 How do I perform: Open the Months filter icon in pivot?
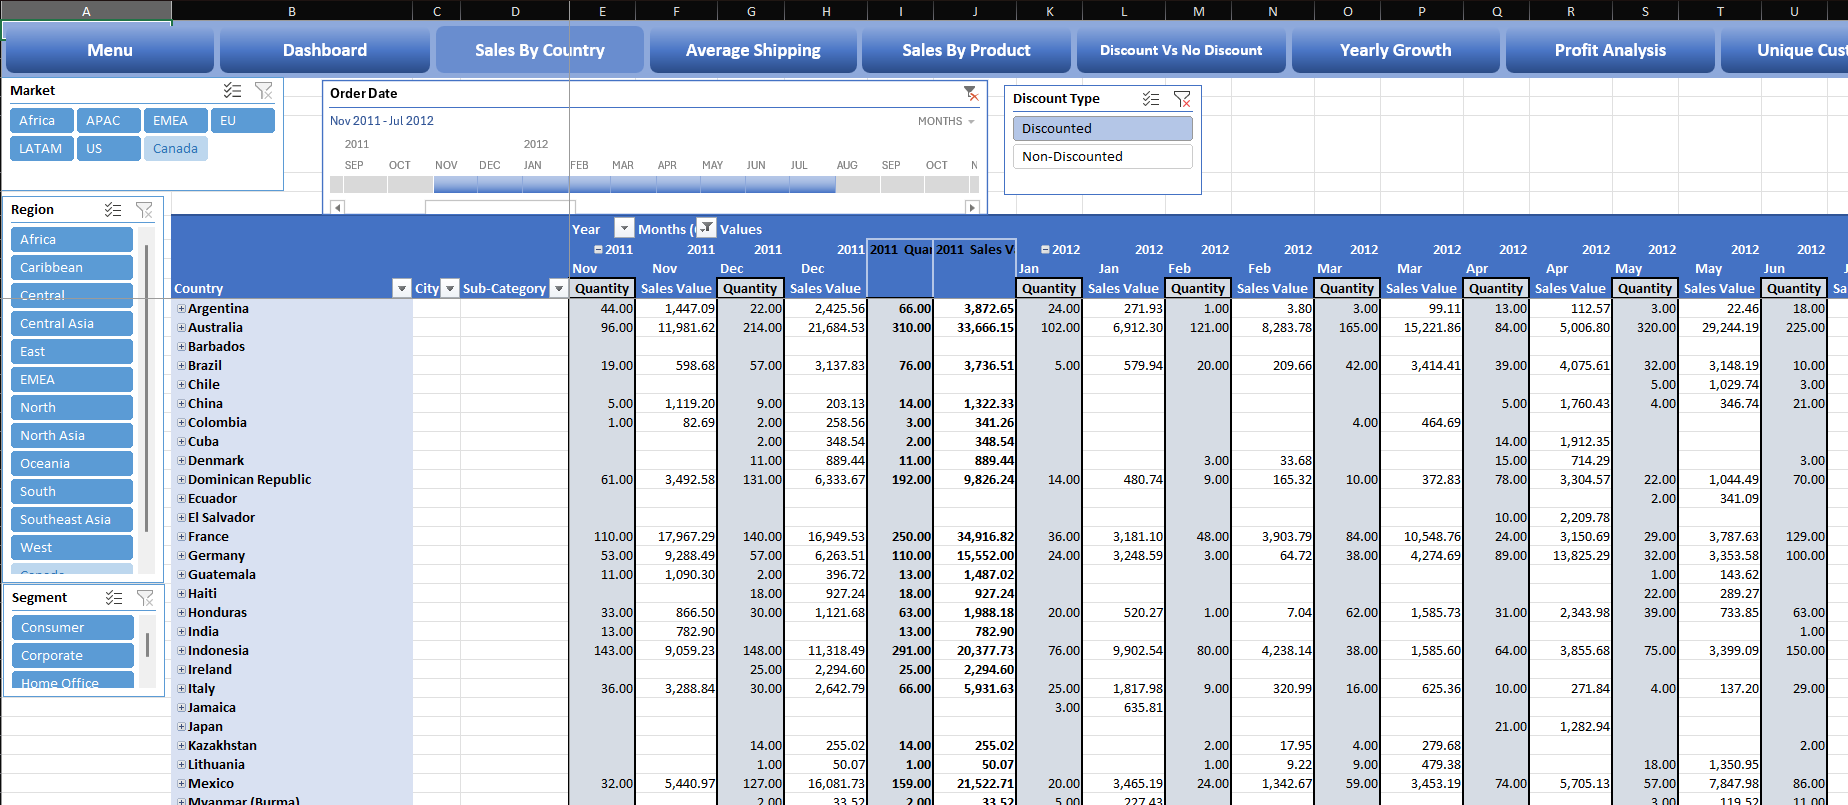coord(706,228)
